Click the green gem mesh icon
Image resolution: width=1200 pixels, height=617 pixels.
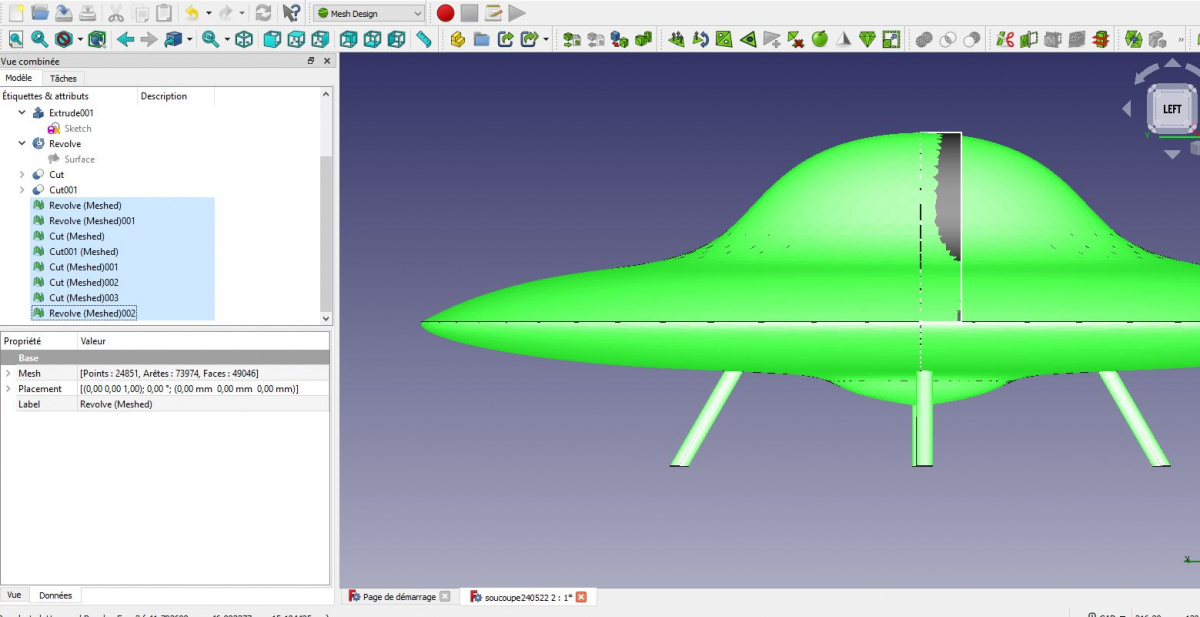(x=868, y=39)
